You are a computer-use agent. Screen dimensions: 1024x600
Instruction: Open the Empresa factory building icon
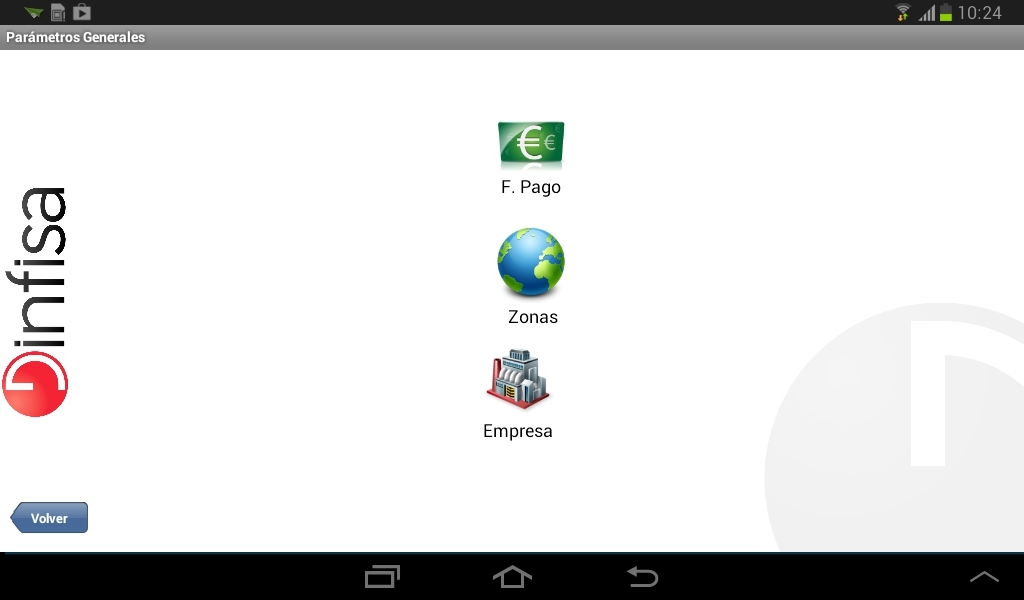[518, 379]
